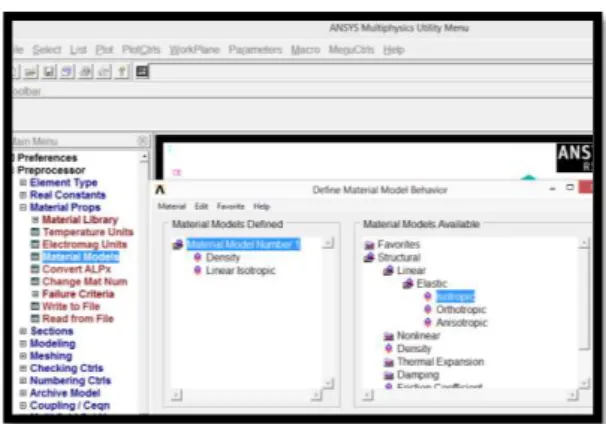The height and width of the screenshot is (424, 606).
Task: Open the WorkPlane menu
Action: click(194, 50)
